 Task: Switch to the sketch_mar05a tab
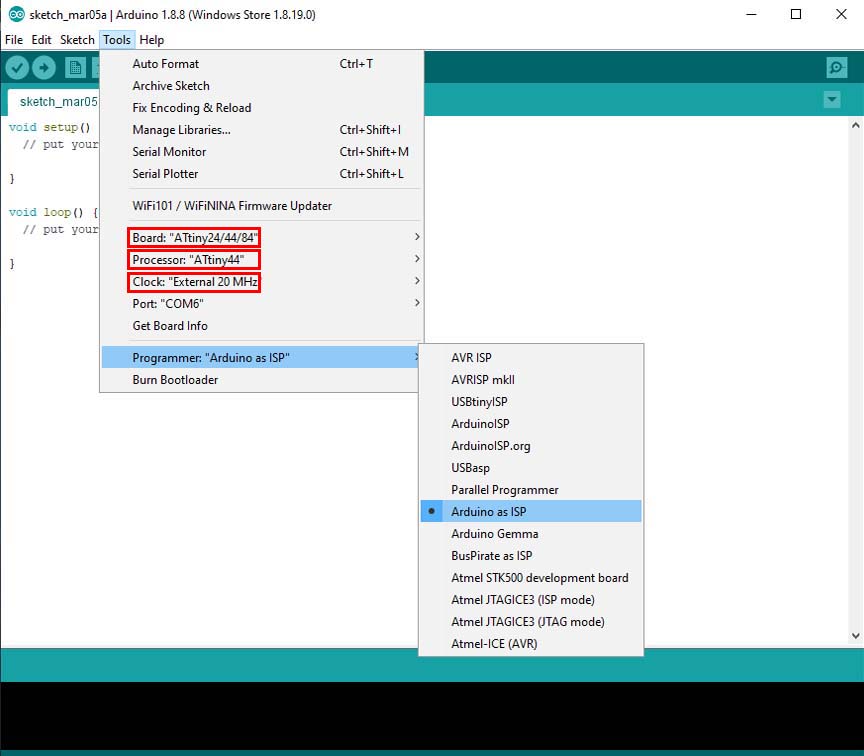pos(54,102)
